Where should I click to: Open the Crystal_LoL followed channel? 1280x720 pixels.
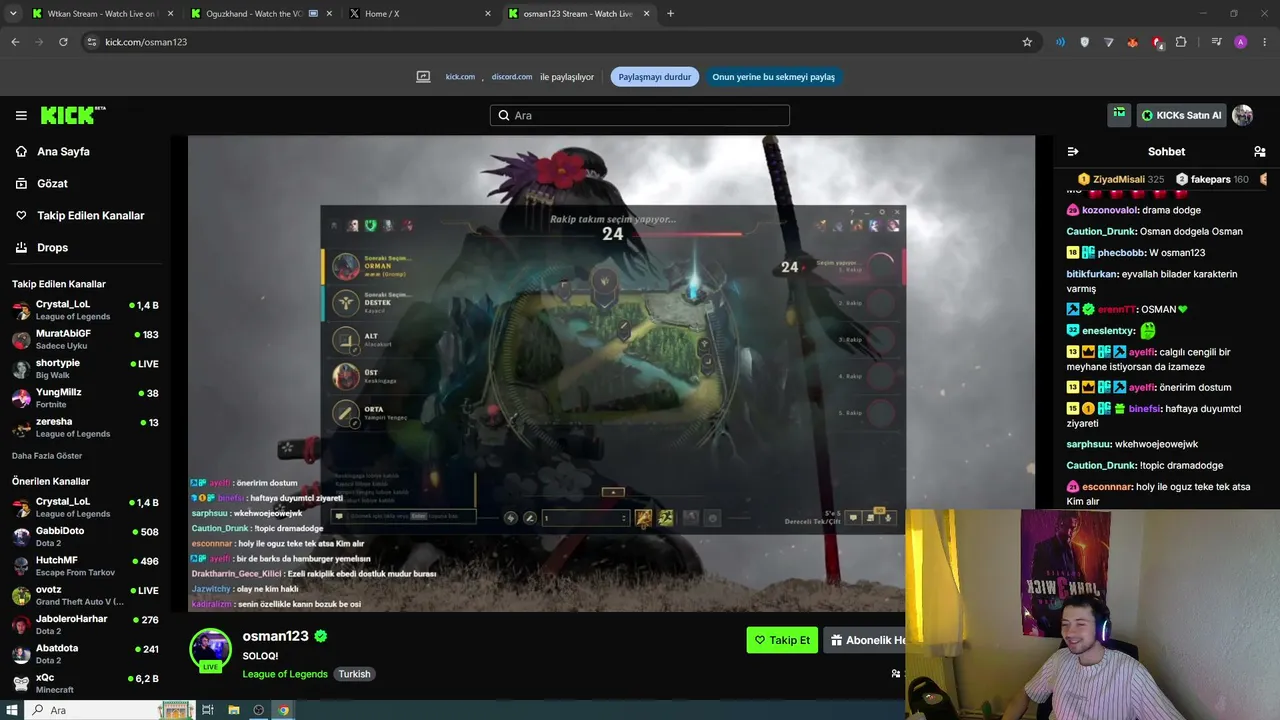click(85, 310)
